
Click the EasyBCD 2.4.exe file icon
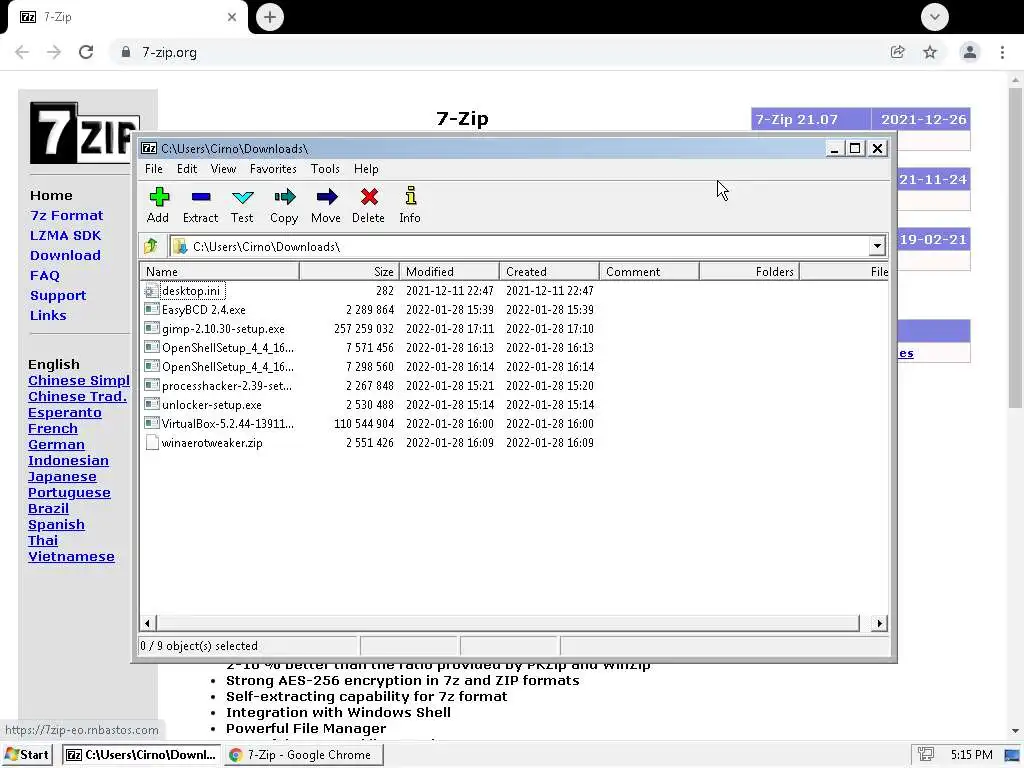pos(152,310)
